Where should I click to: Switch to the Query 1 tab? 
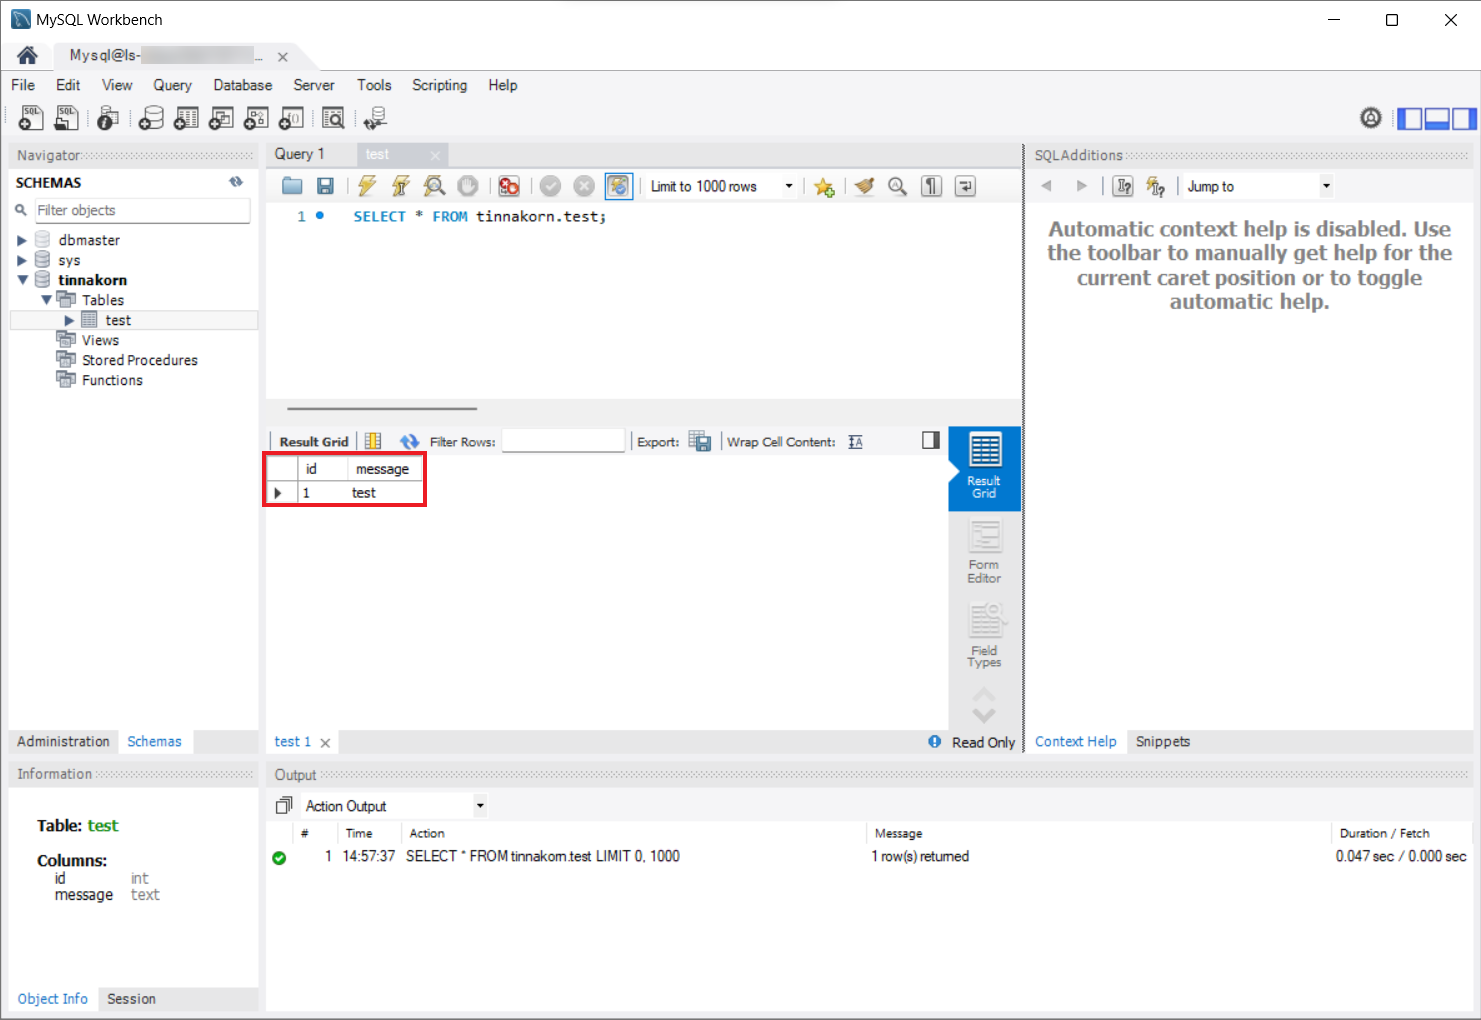300,154
